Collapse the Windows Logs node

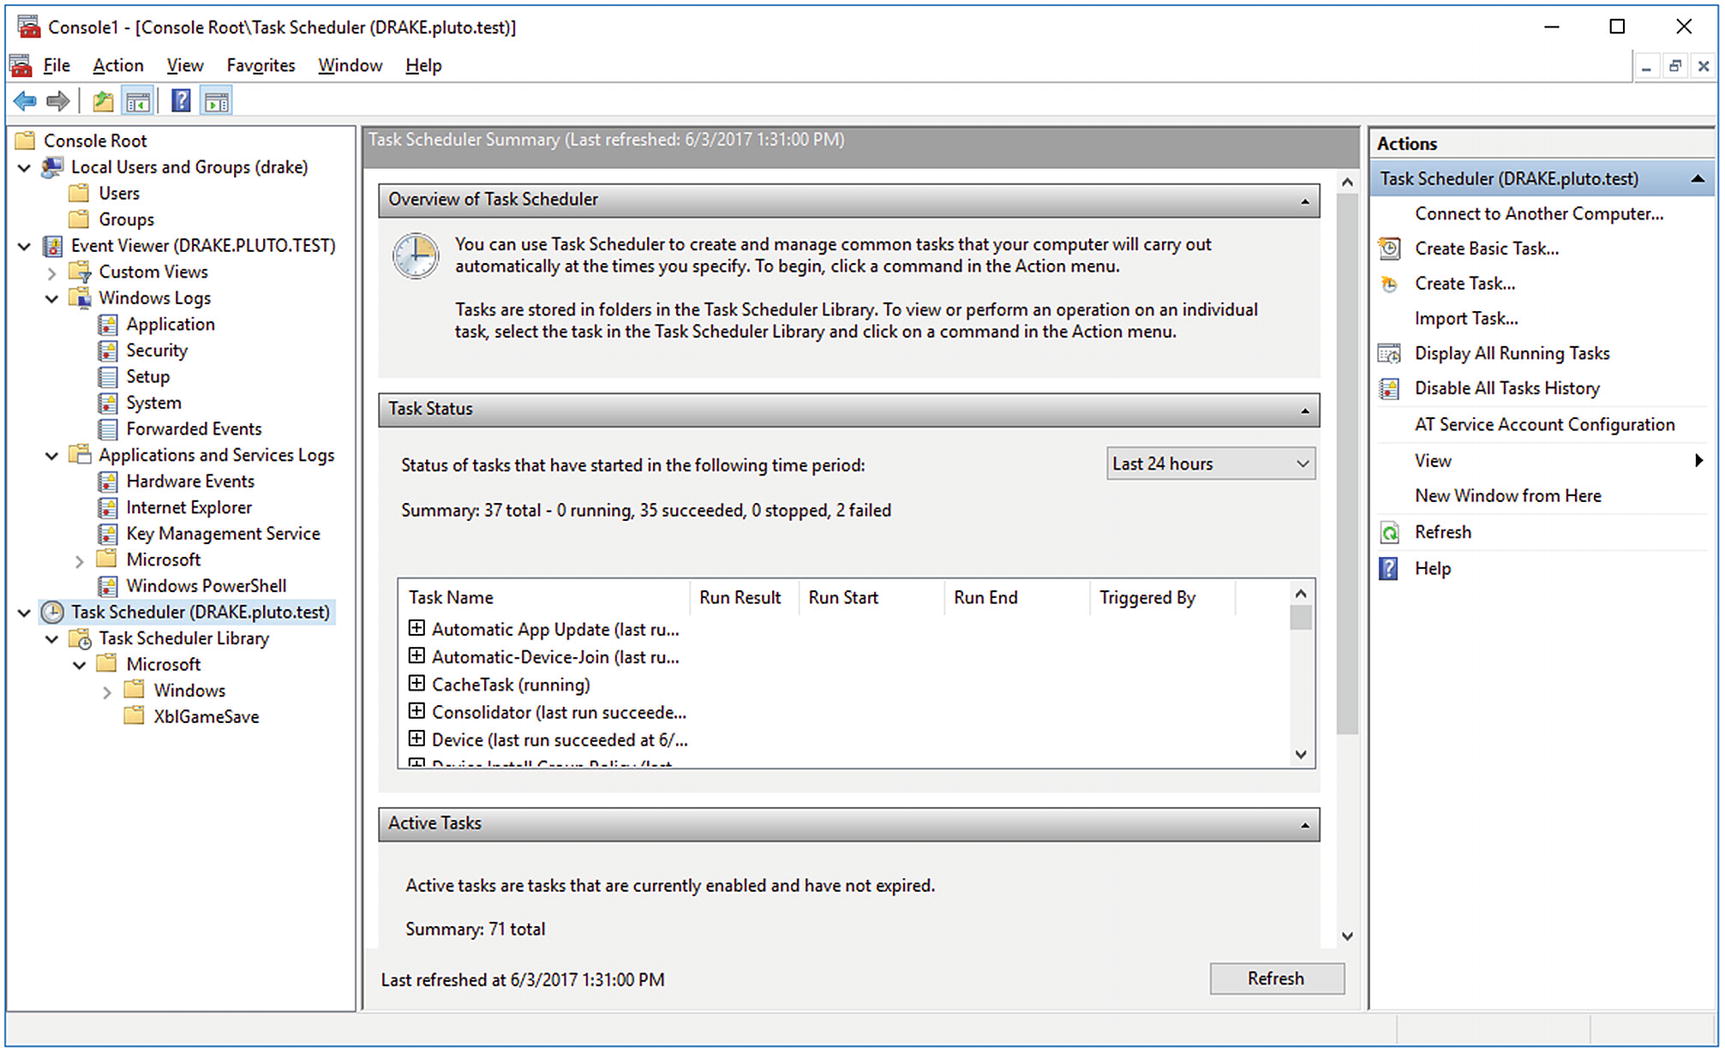click(x=52, y=298)
